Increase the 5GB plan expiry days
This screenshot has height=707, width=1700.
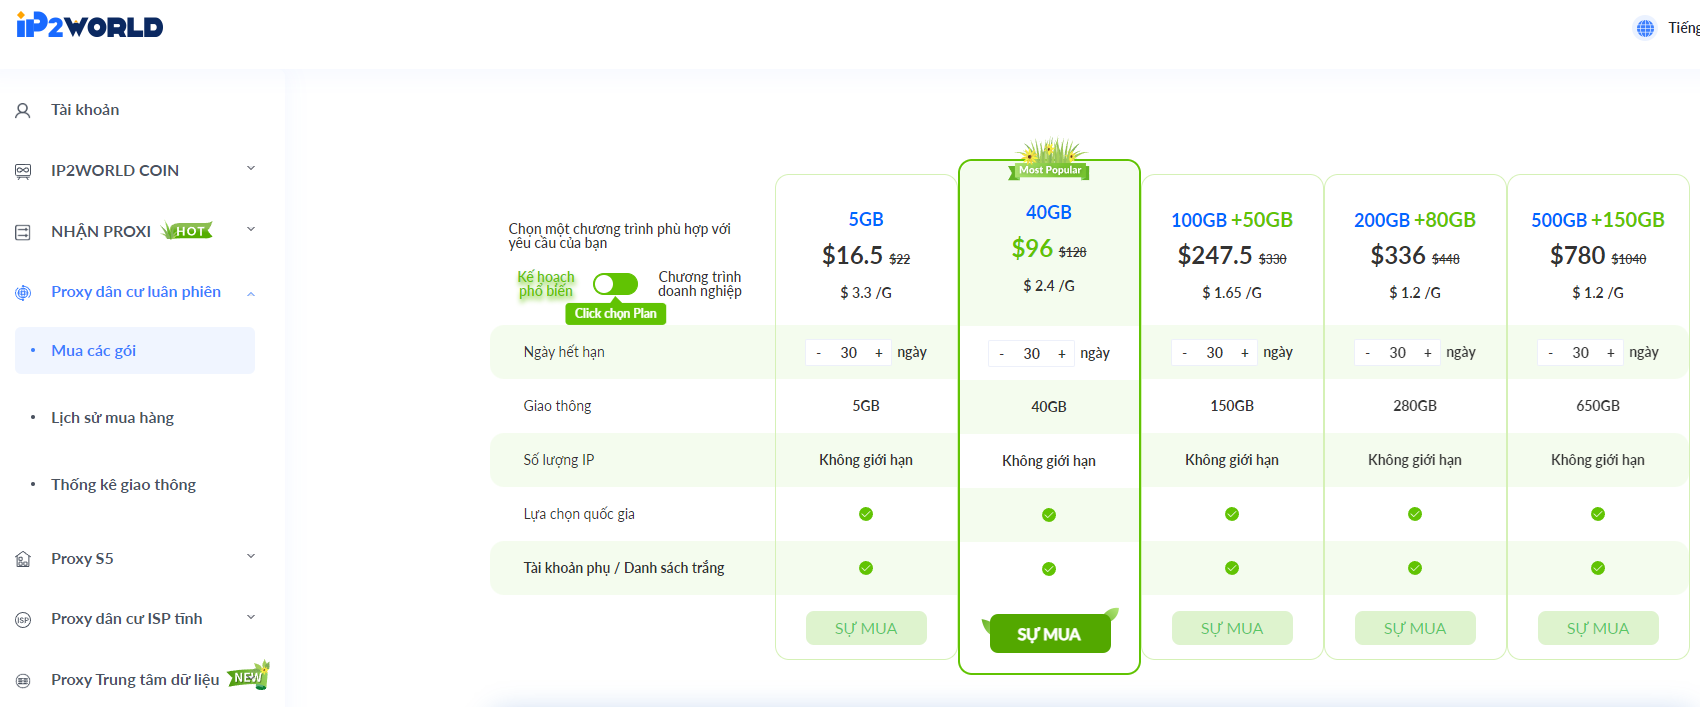pyautogui.click(x=879, y=353)
